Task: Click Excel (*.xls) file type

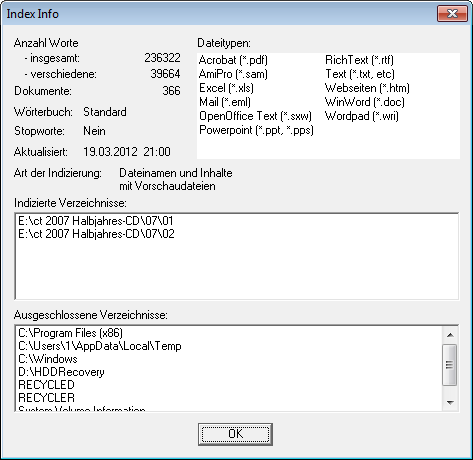Action: click(226, 88)
